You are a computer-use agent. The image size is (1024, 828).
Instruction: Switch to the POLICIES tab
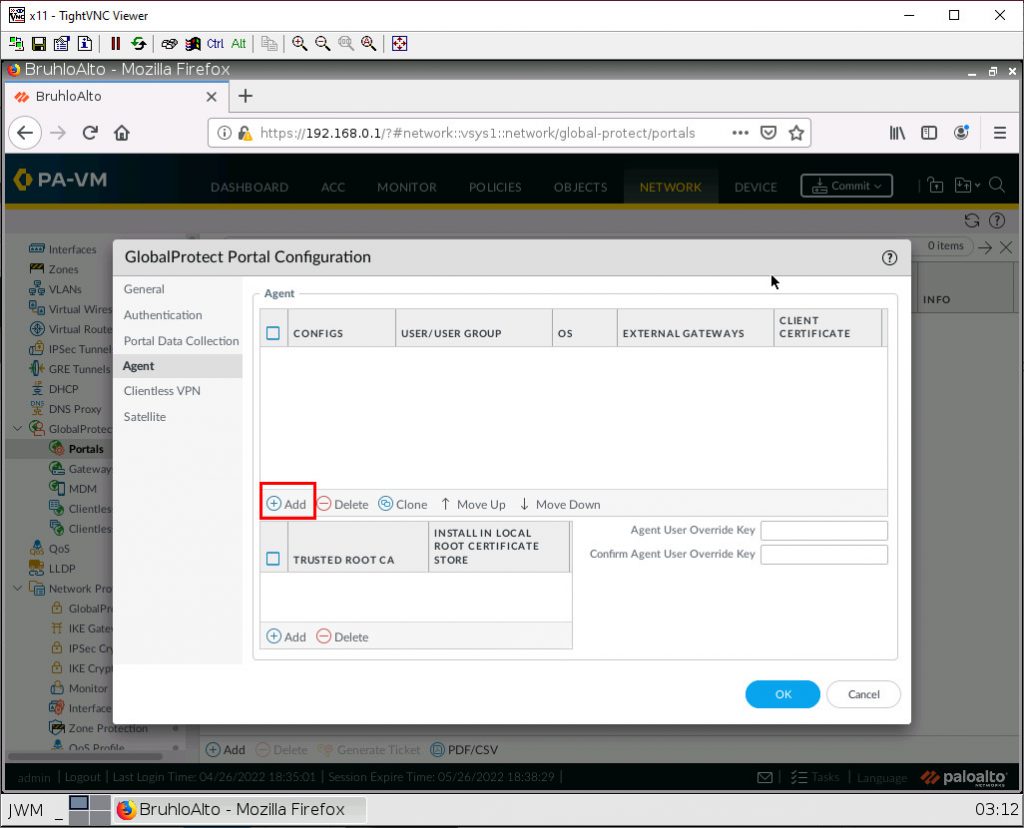[x=495, y=186]
